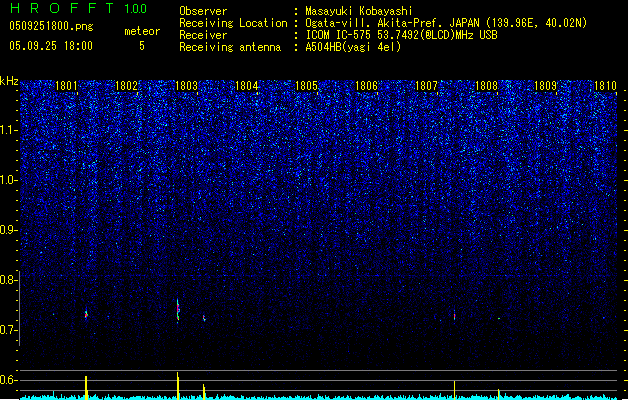
Task: Click the tall meteor echo just before 1803
Action: (178, 310)
